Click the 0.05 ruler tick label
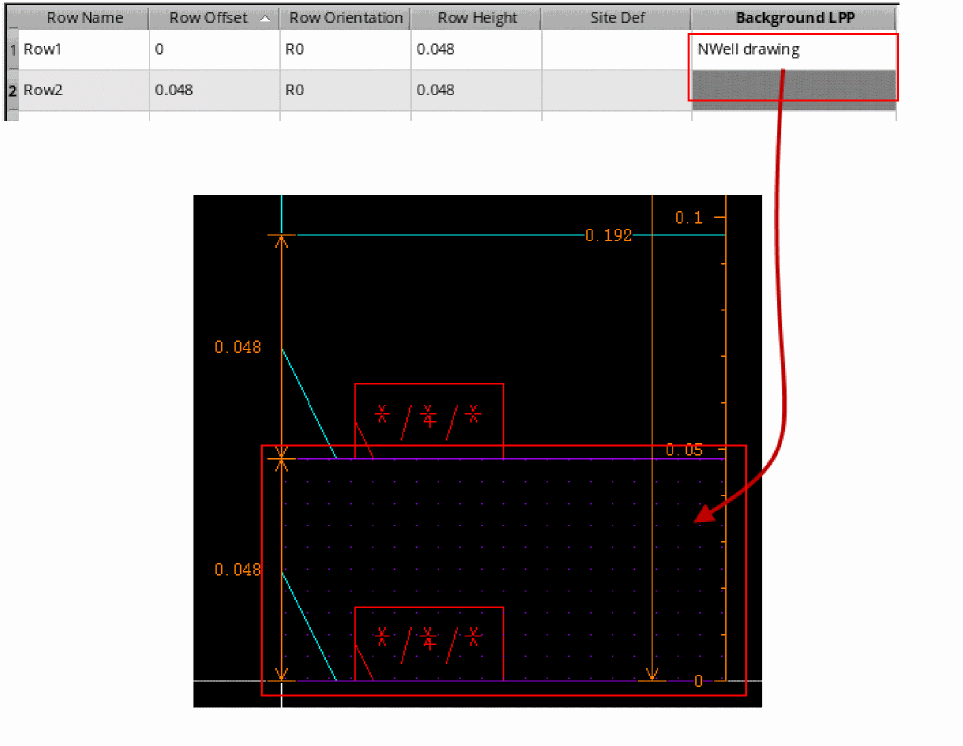 pos(685,450)
